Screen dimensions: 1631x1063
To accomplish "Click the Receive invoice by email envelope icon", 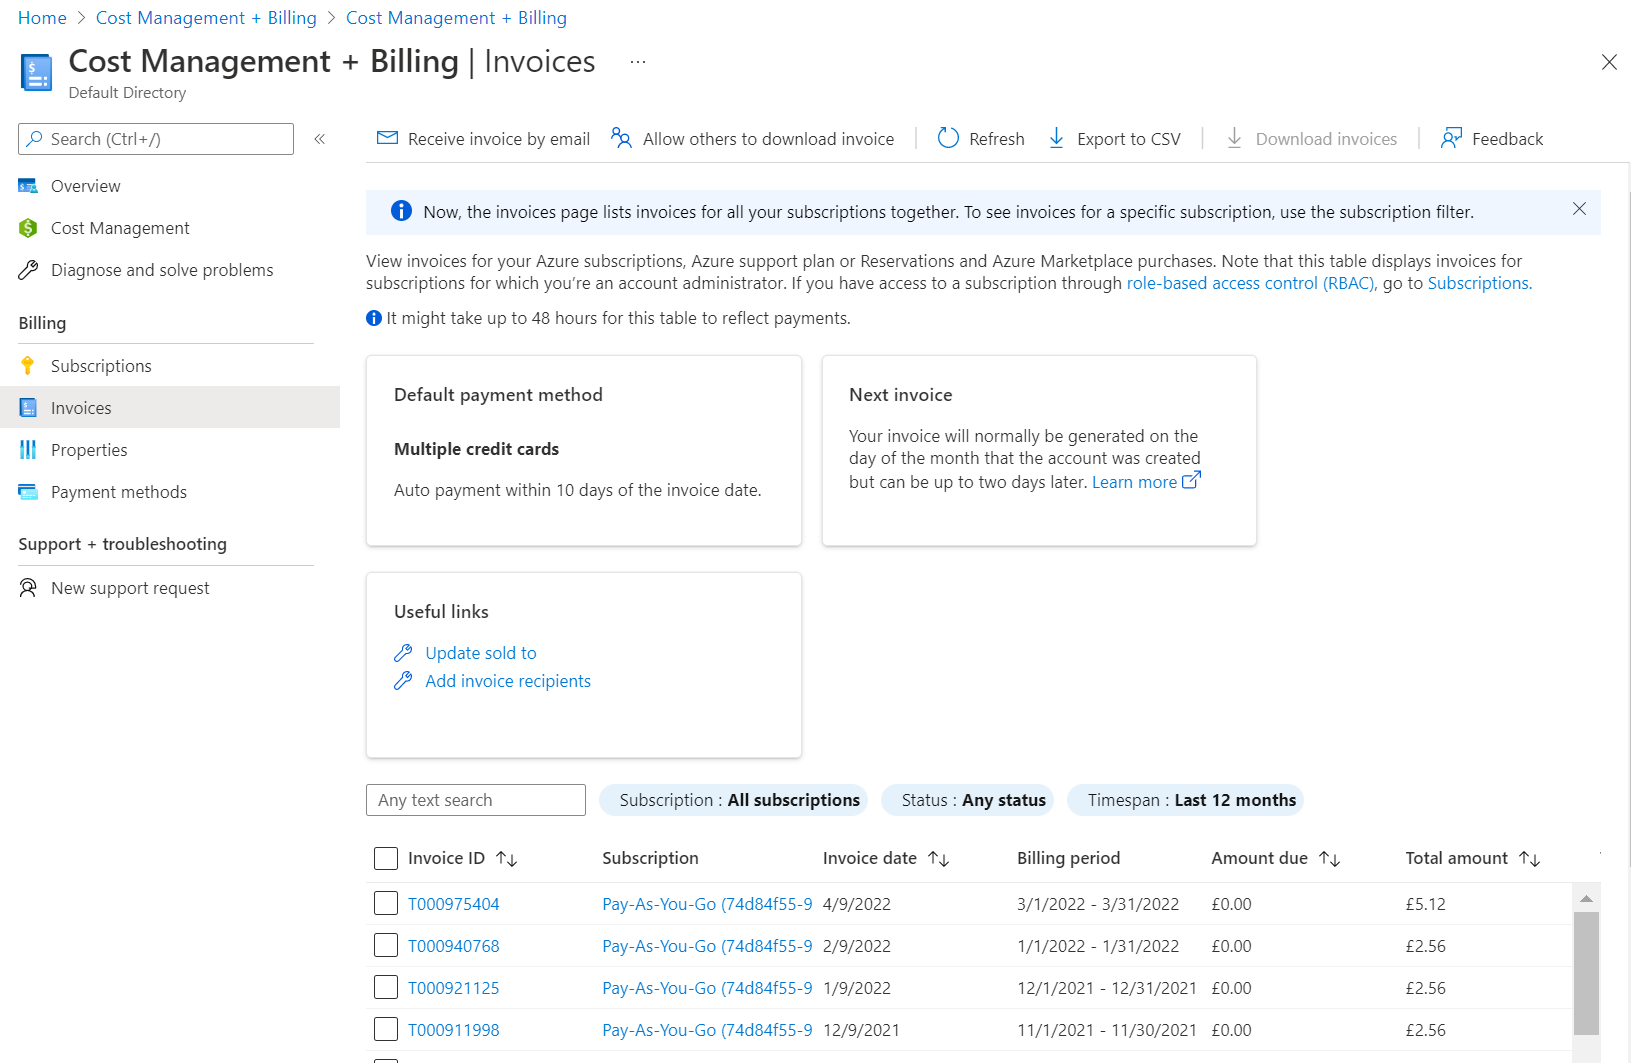I will click(387, 138).
